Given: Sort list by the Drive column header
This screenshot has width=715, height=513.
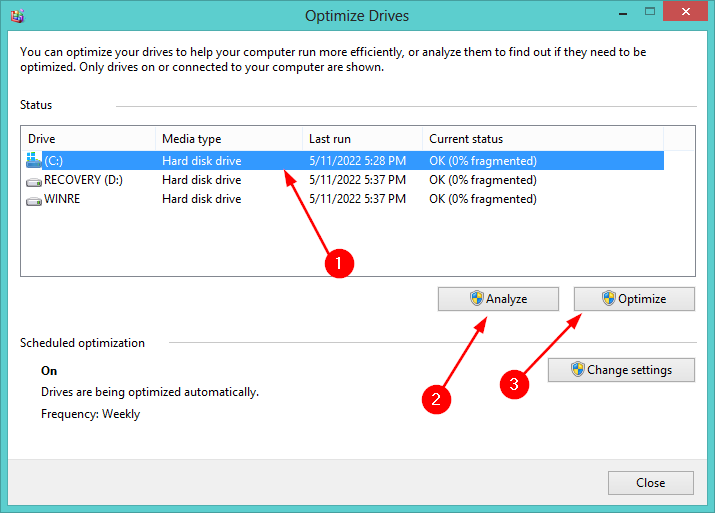Looking at the screenshot, I should pos(88,139).
